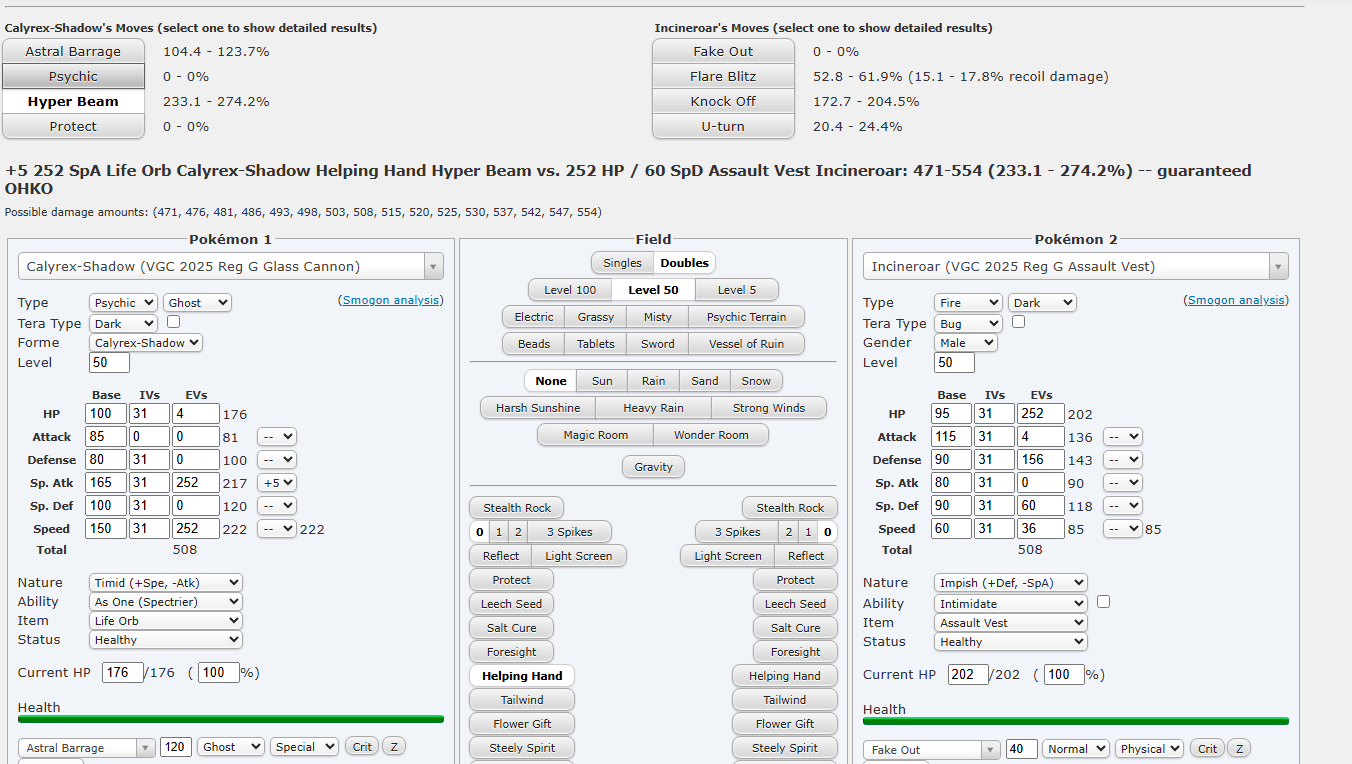Screen dimensions: 1352x764
Task: Edit Calyrex-Shadow's Speed EVs field
Action: coord(197,529)
